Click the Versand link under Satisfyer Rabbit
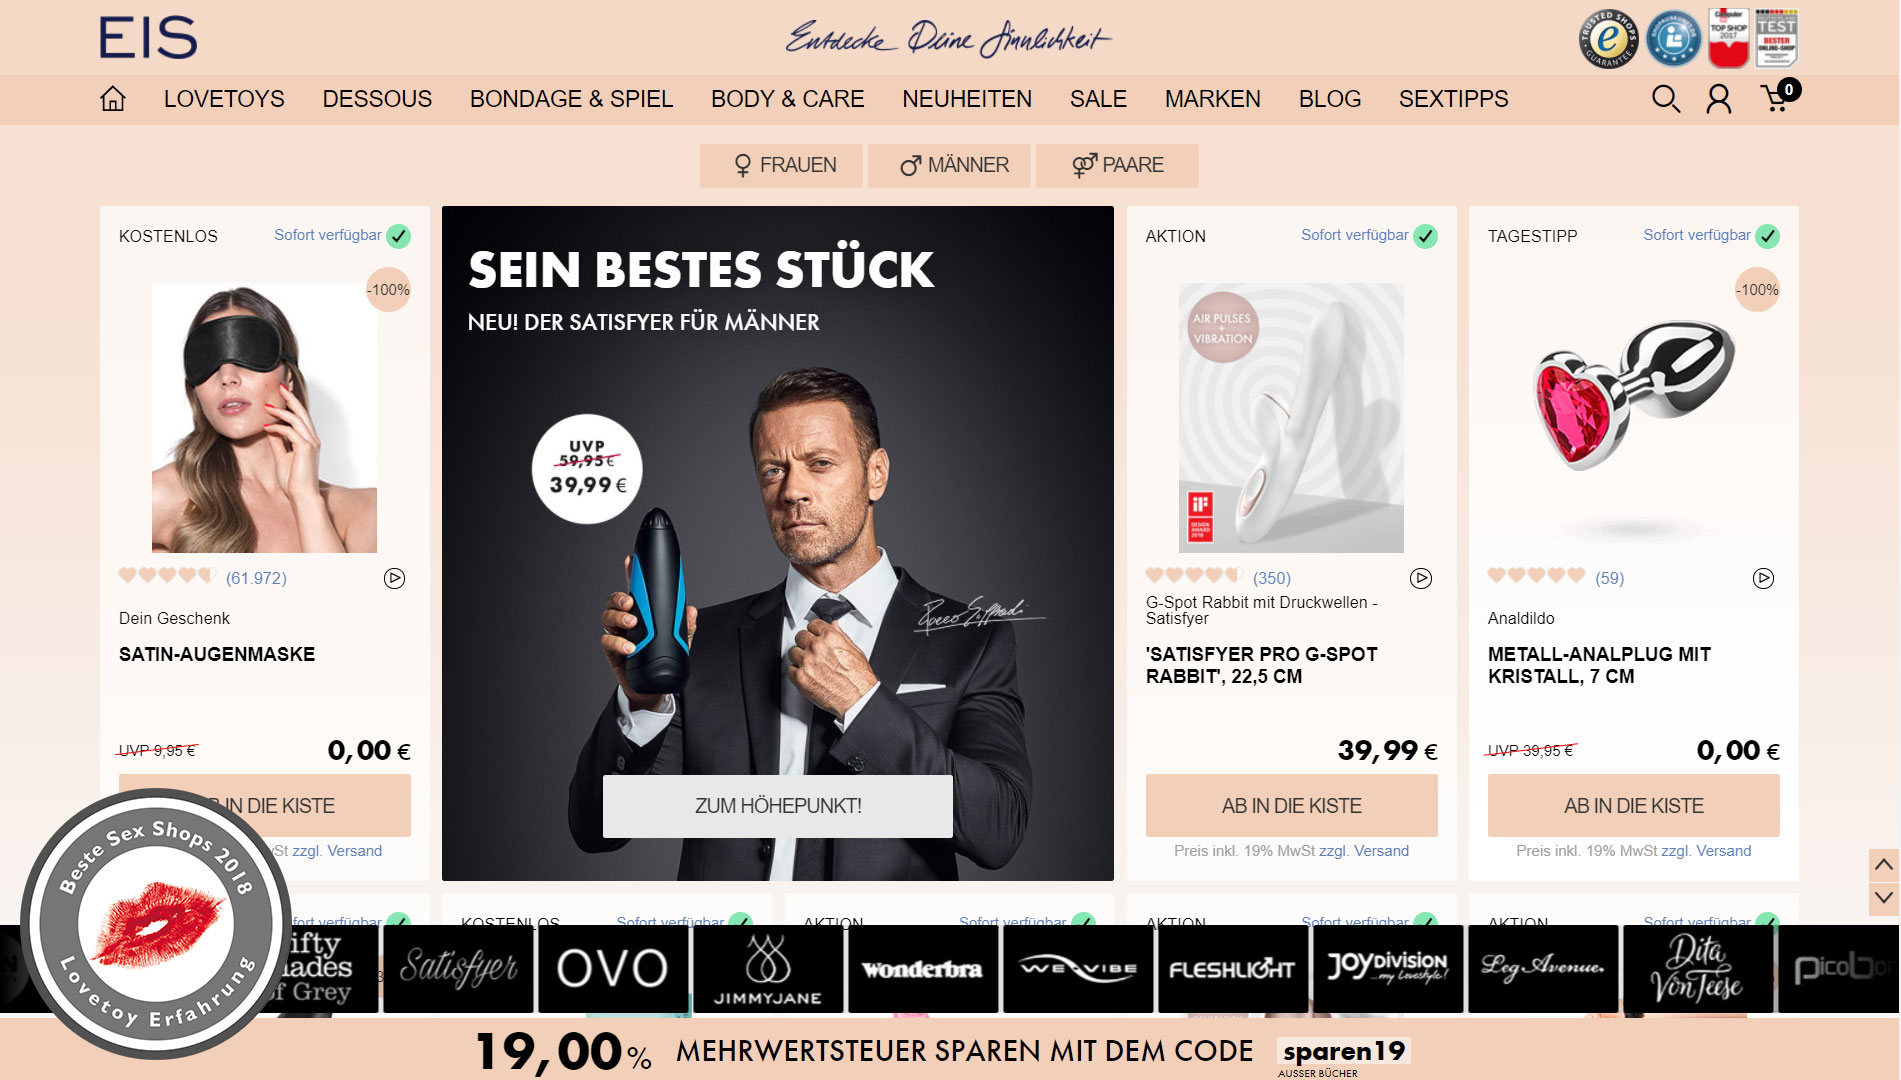Screen dimensions: 1901x1080 click(x=1381, y=851)
